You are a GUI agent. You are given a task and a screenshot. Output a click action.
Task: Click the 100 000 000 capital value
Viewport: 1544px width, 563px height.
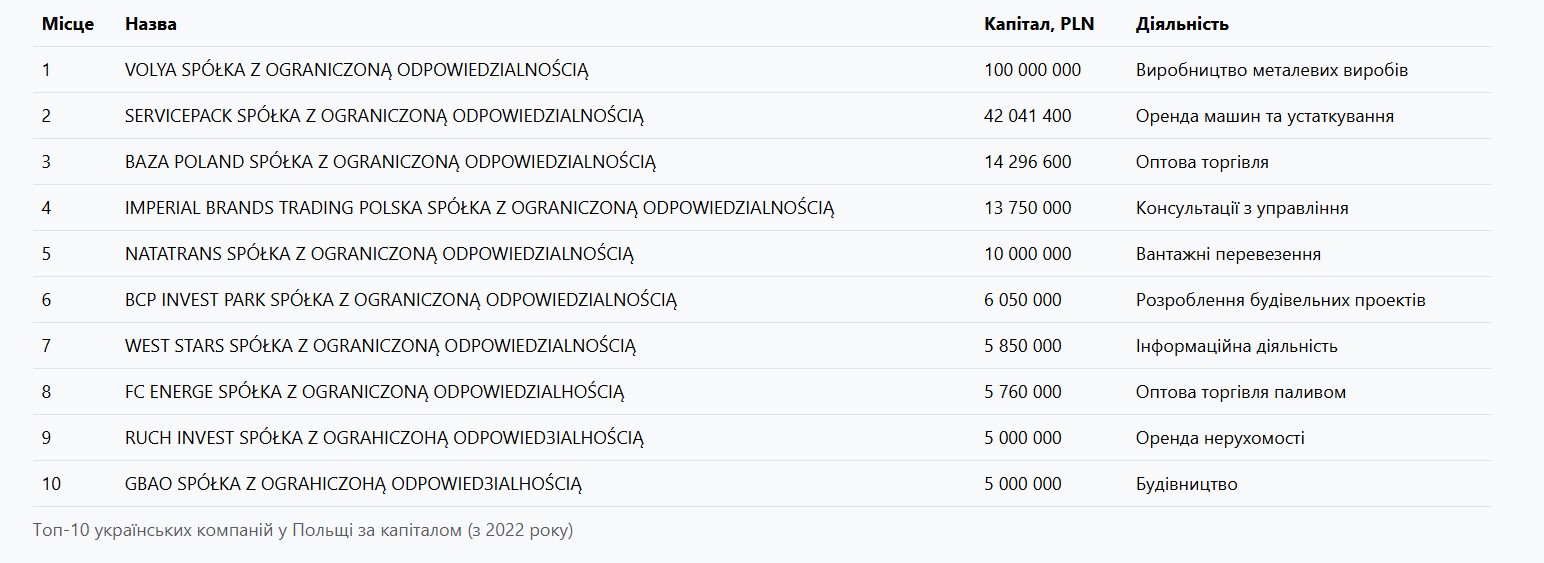(1032, 70)
